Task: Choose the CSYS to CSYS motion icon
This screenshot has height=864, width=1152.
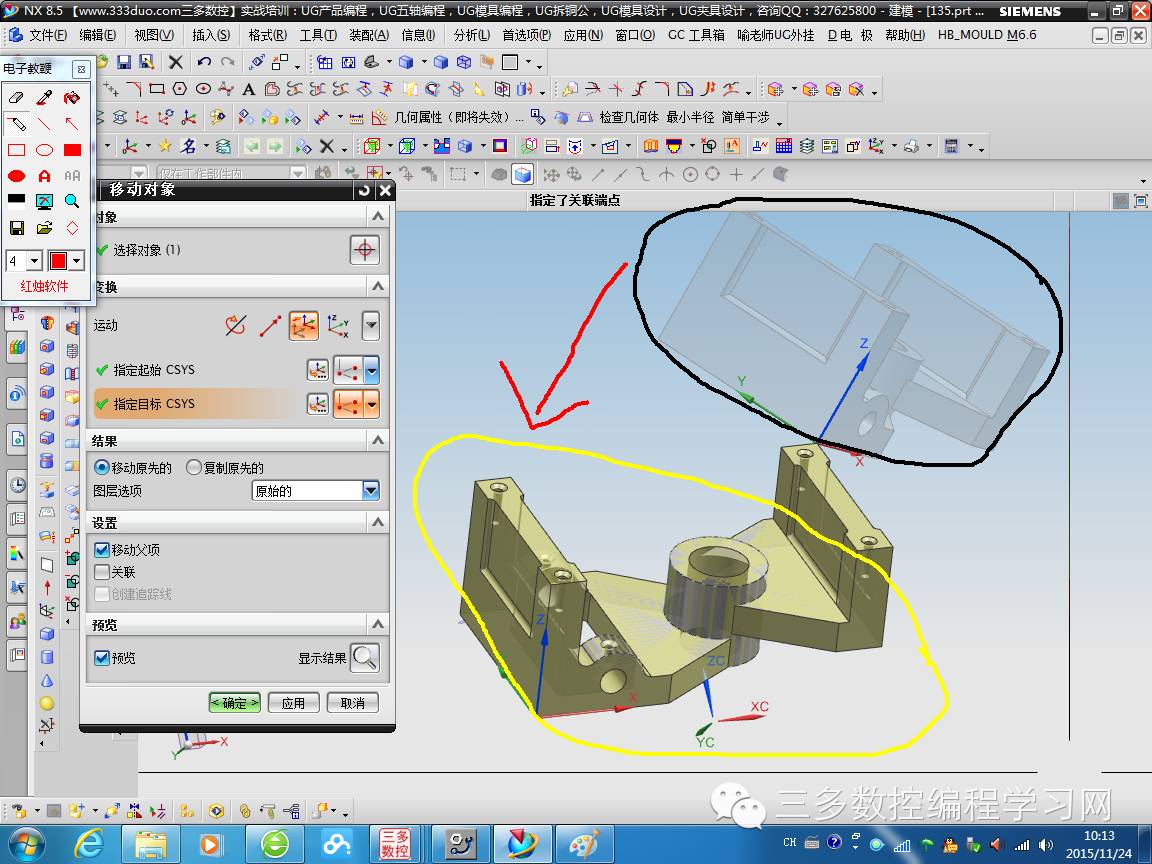Action: (303, 325)
